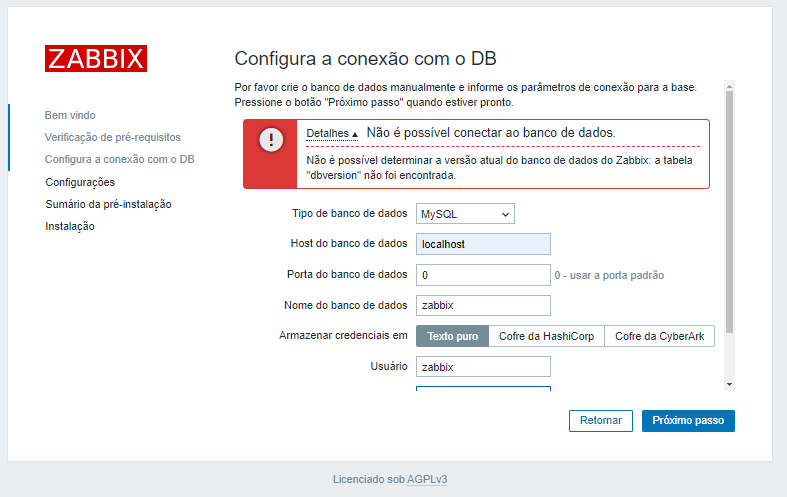
Task: Click the 'Tipo de banco de dados' label
Action: [x=350, y=214]
